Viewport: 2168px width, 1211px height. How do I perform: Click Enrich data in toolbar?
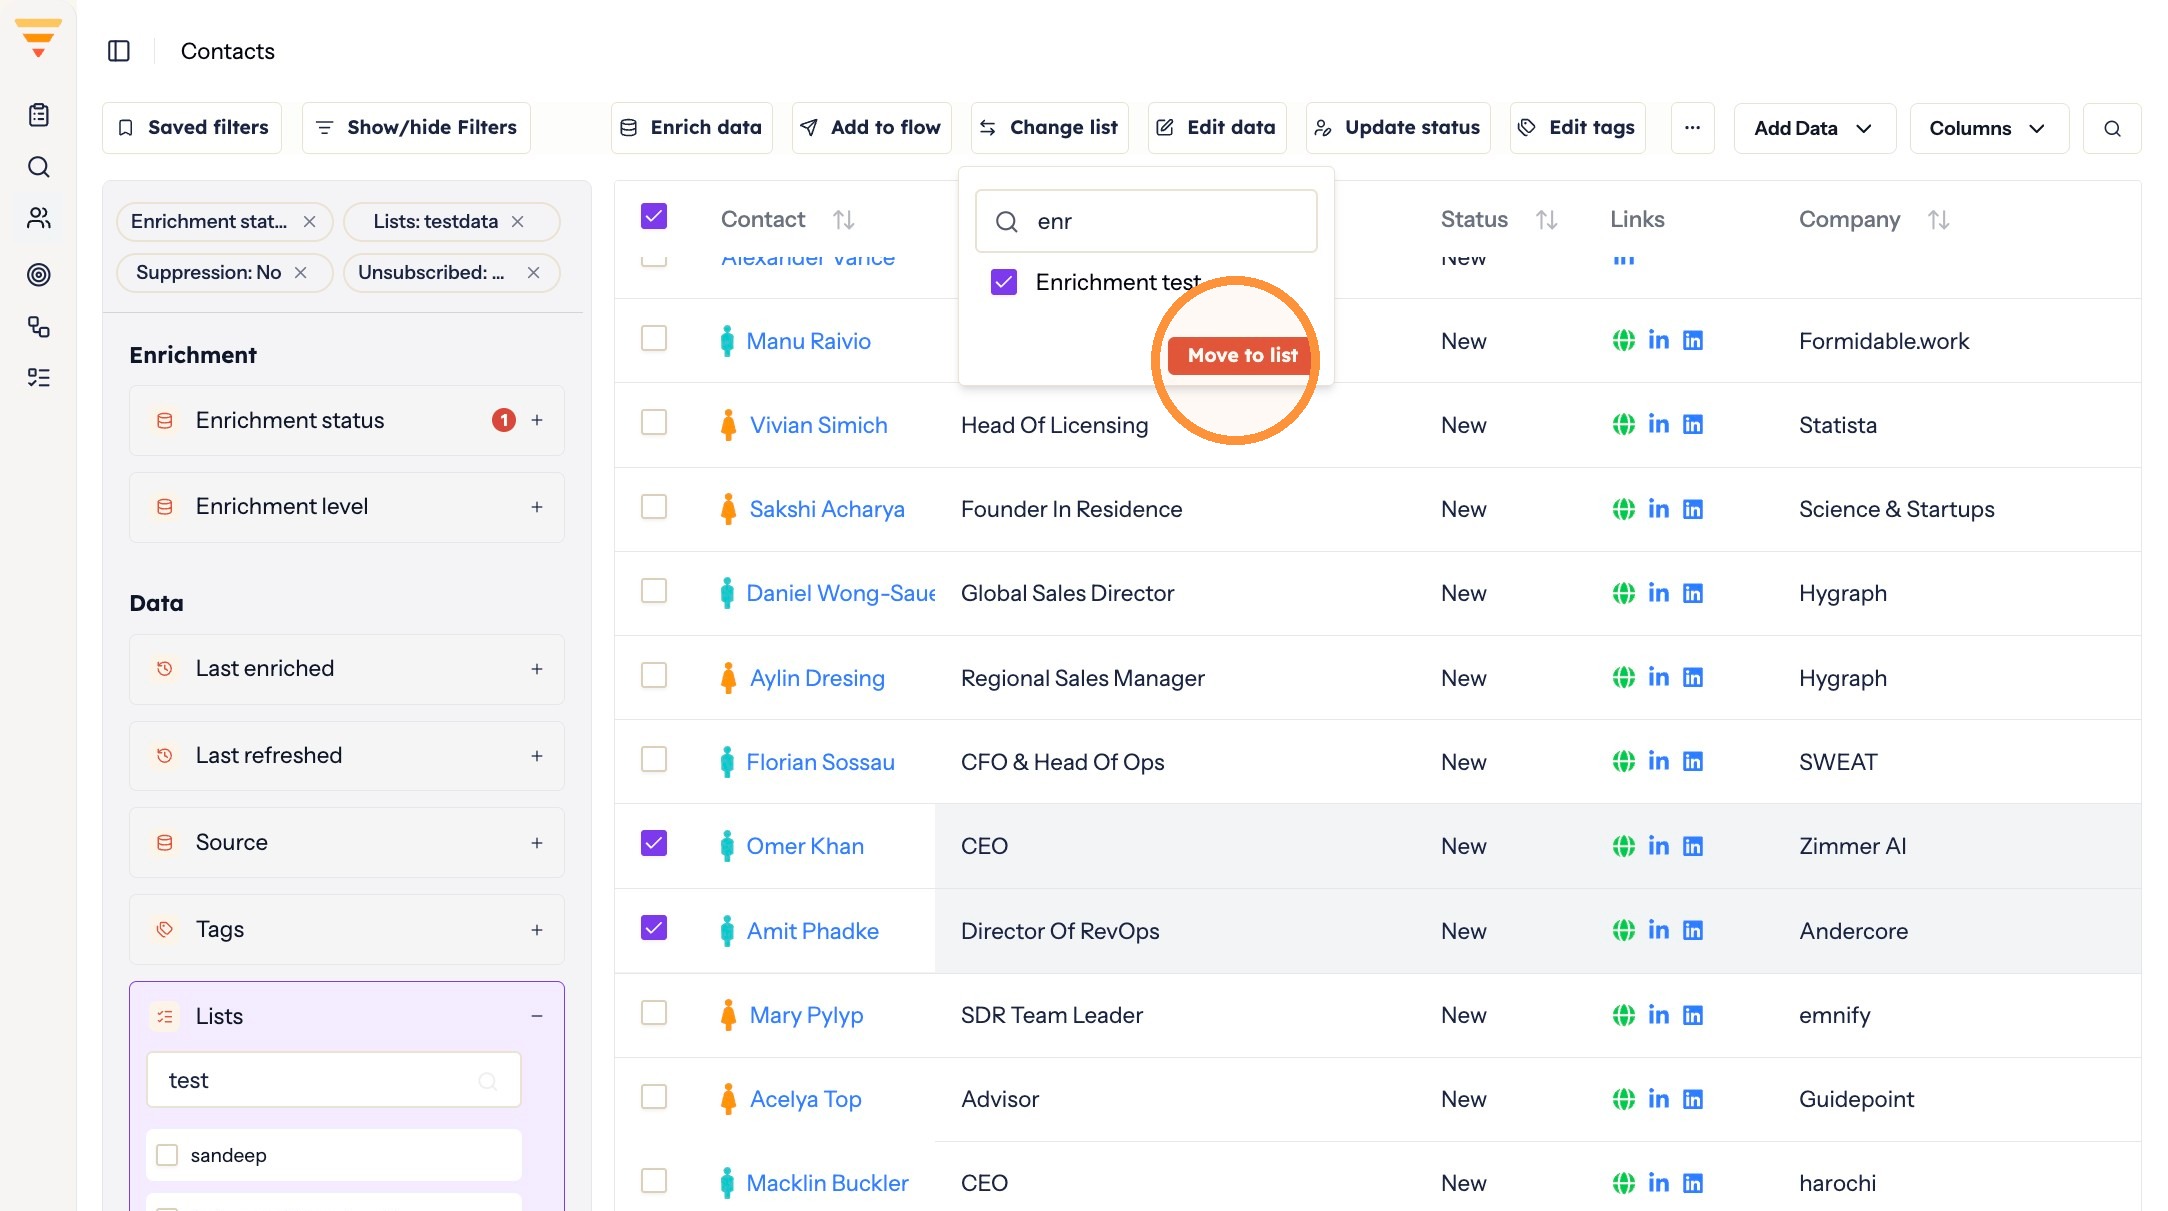pyautogui.click(x=691, y=128)
